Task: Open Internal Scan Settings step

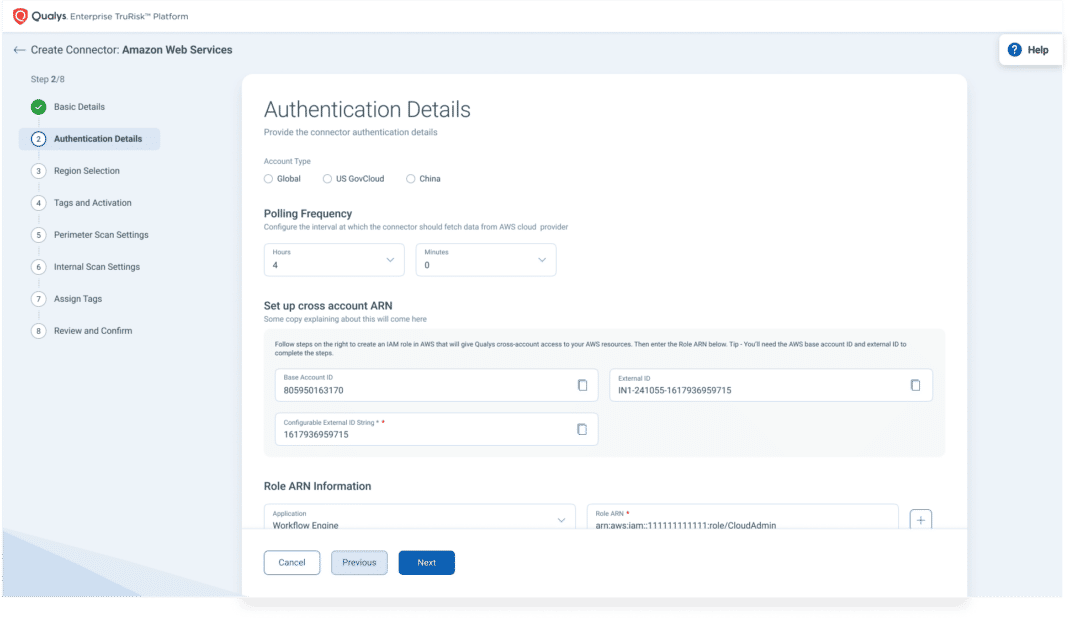Action: coord(97,267)
